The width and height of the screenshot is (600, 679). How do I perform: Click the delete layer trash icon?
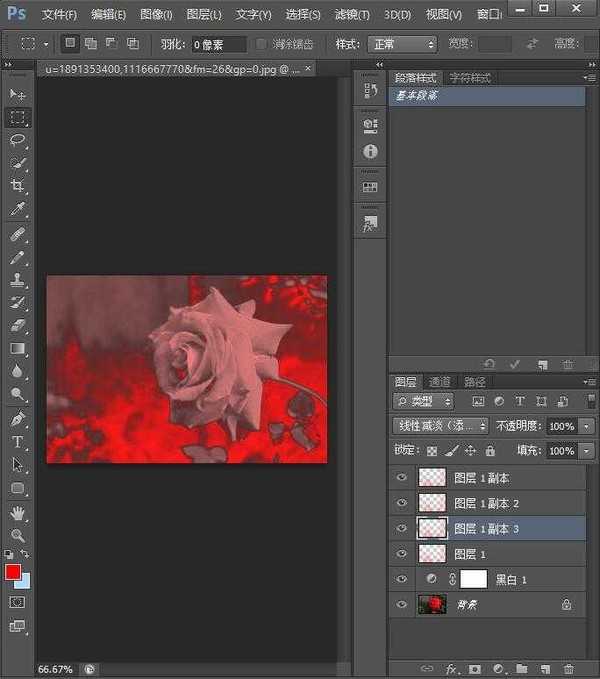click(568, 668)
